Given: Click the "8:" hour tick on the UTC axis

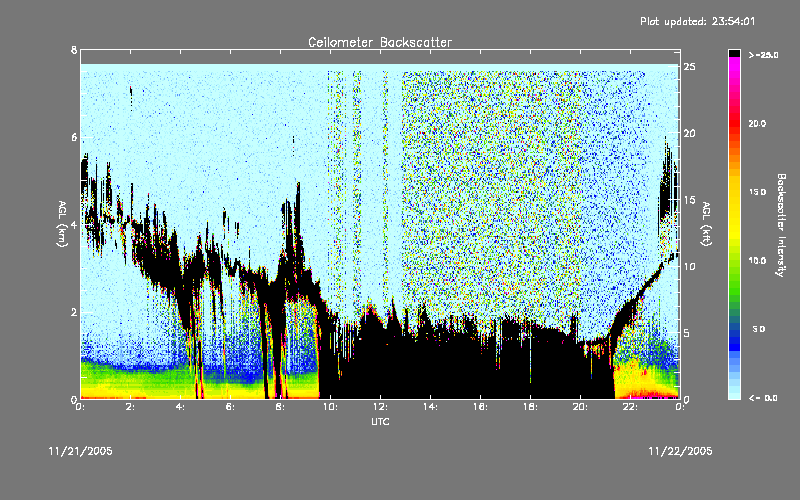Looking at the screenshot, I should 280,407.
